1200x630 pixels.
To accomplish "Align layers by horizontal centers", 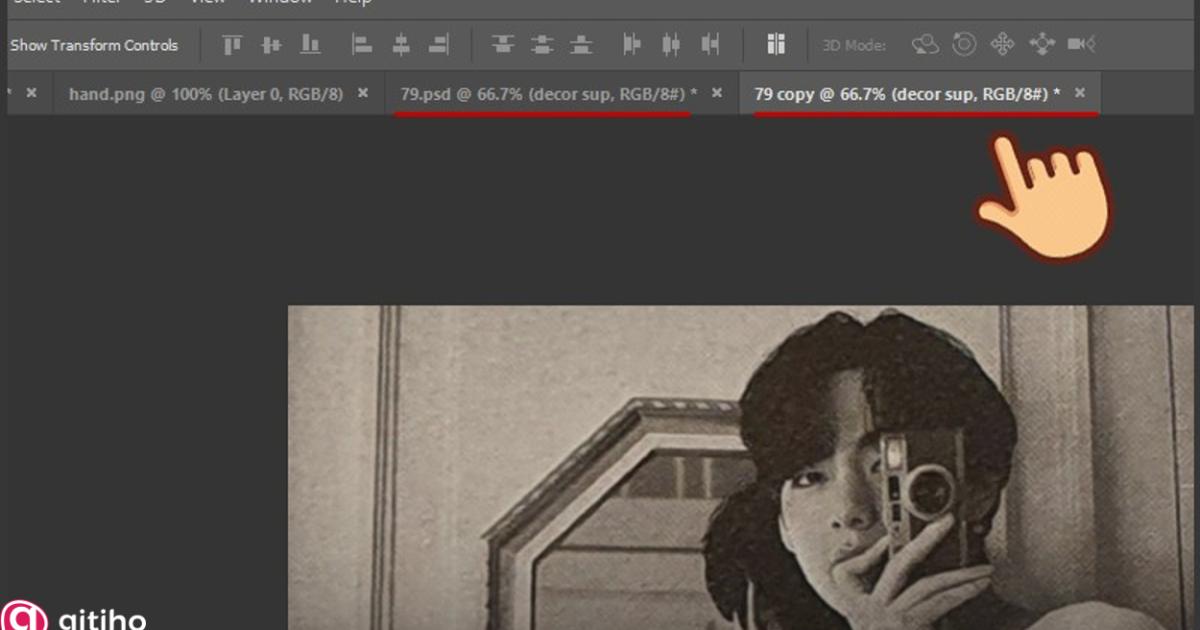I will (401, 45).
